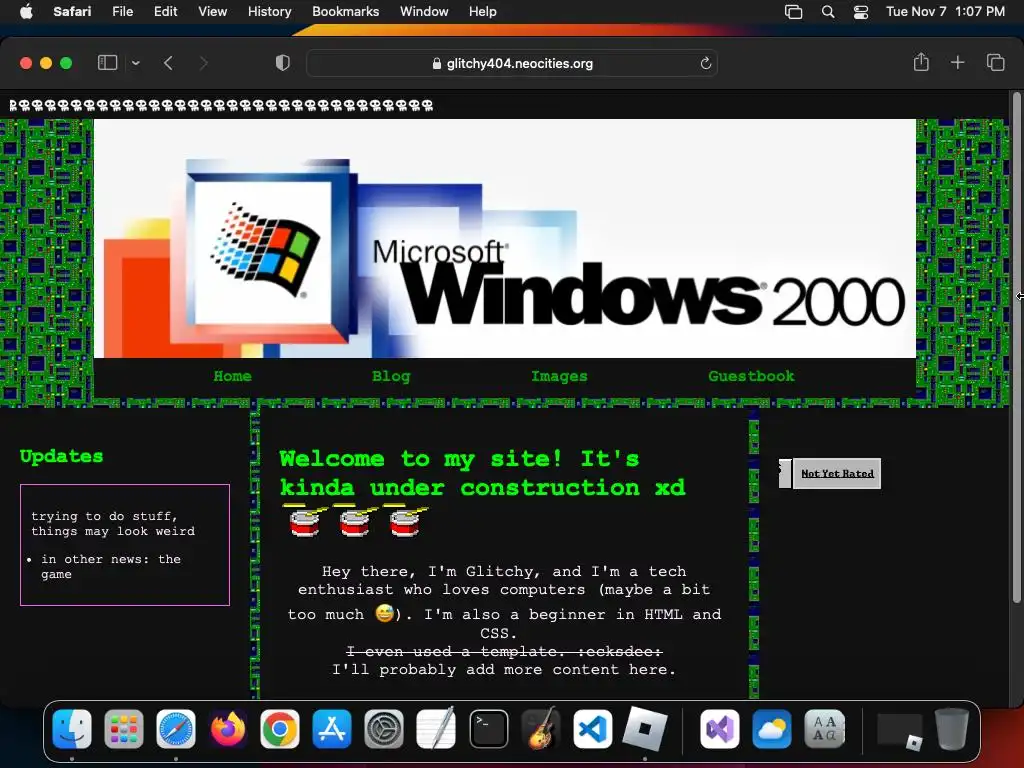Viewport: 1024px width, 768px height.
Task: Toggle the Safari sidebar button
Action: pyautogui.click(x=107, y=63)
